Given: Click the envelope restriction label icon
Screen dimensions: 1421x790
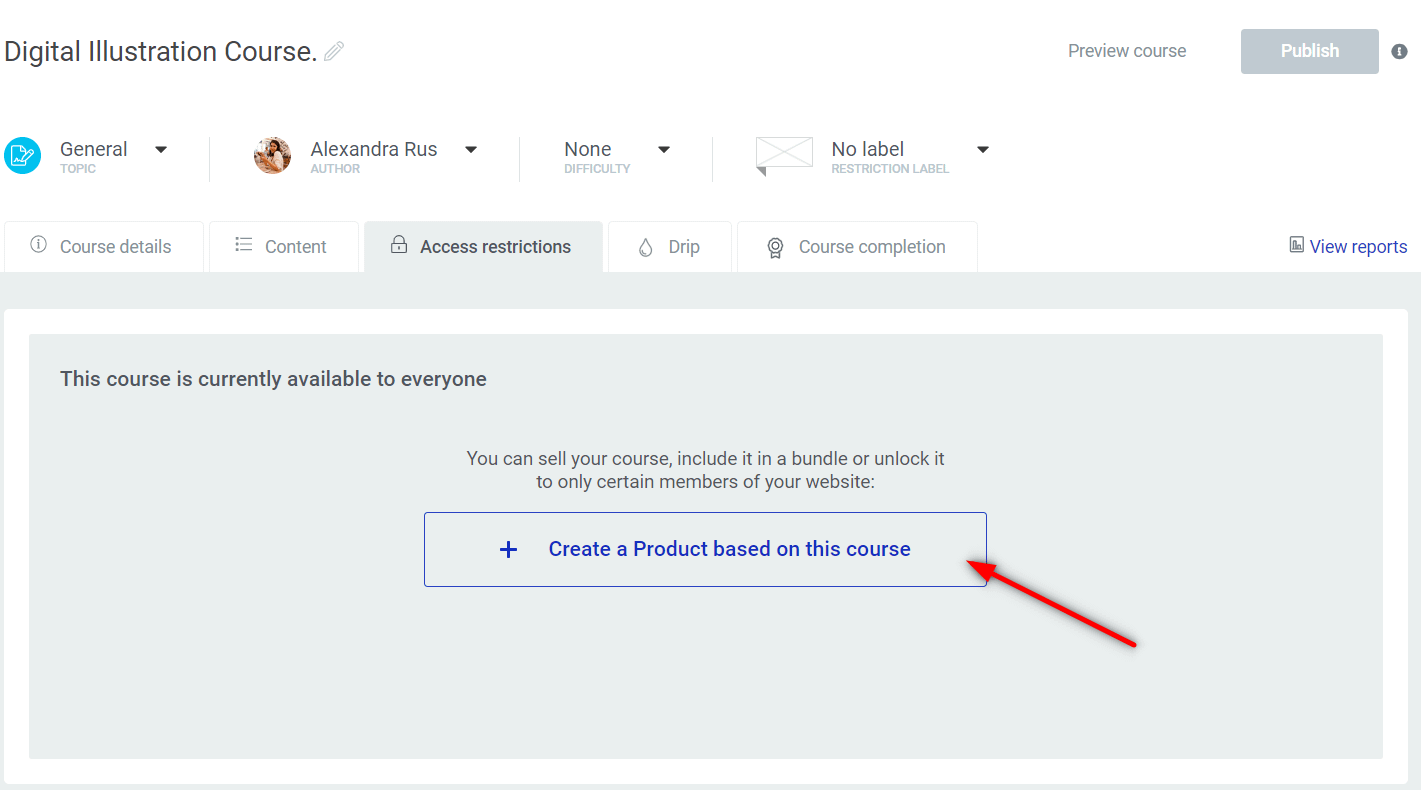Looking at the screenshot, I should click(784, 156).
